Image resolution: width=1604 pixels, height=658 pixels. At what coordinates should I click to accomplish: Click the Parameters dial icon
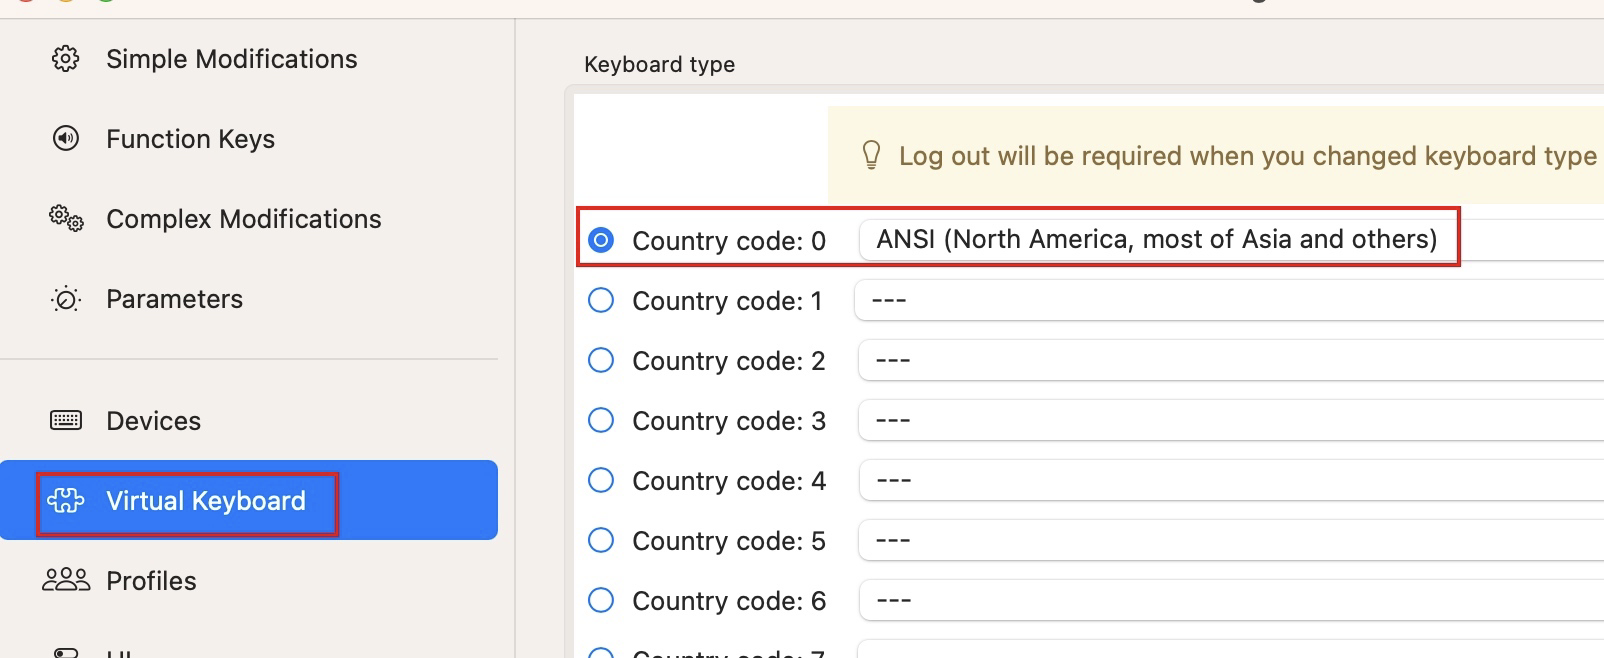pos(66,299)
